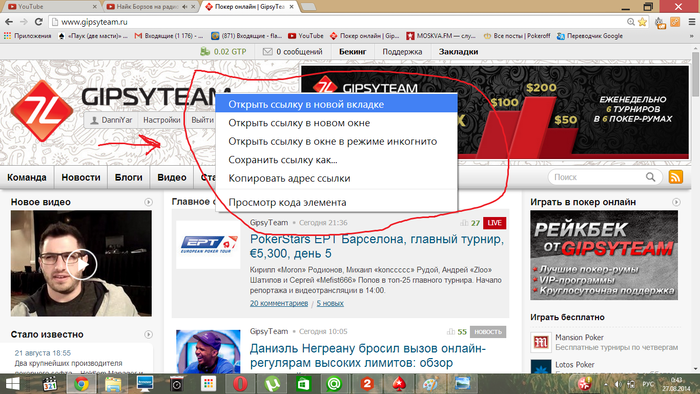Select Просмотр кода элемента

point(336,202)
